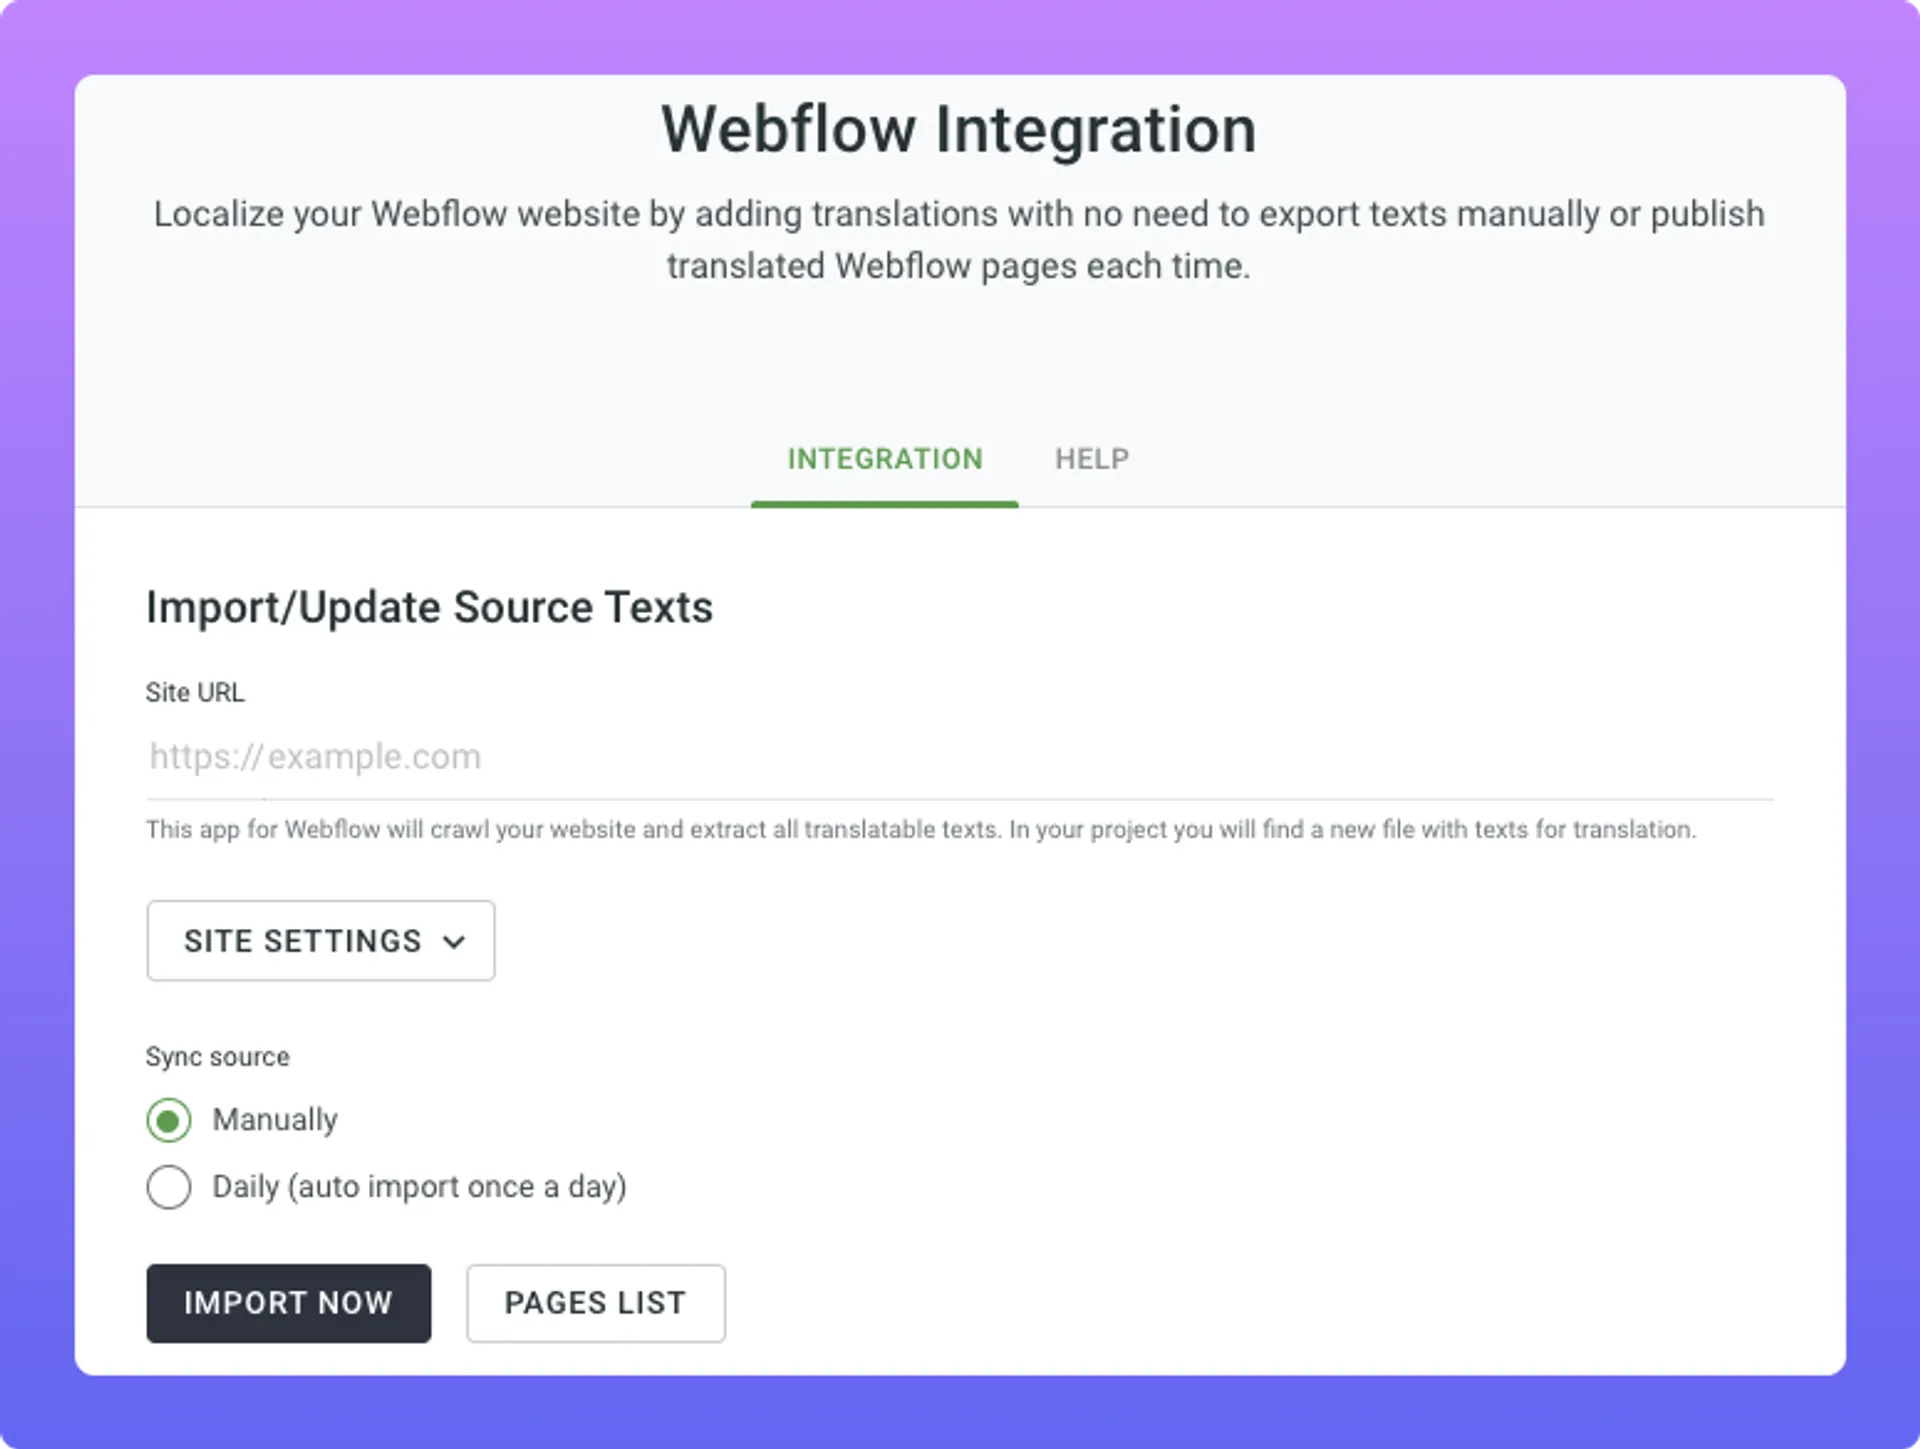Click the Webflow Integration logo icon

[958, 131]
